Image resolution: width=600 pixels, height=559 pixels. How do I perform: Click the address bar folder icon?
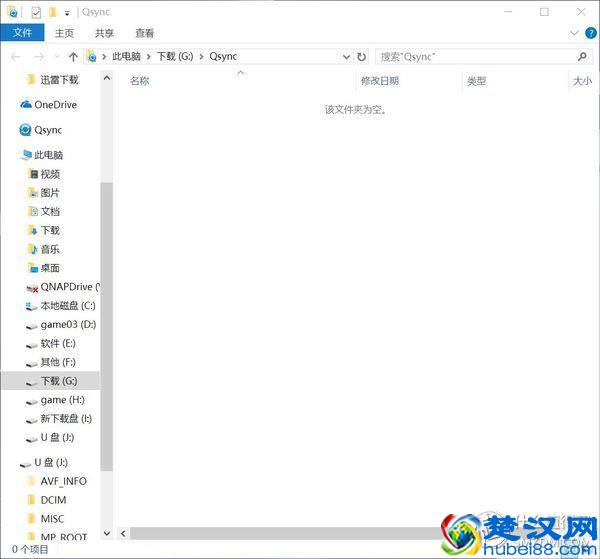pyautogui.click(x=92, y=57)
